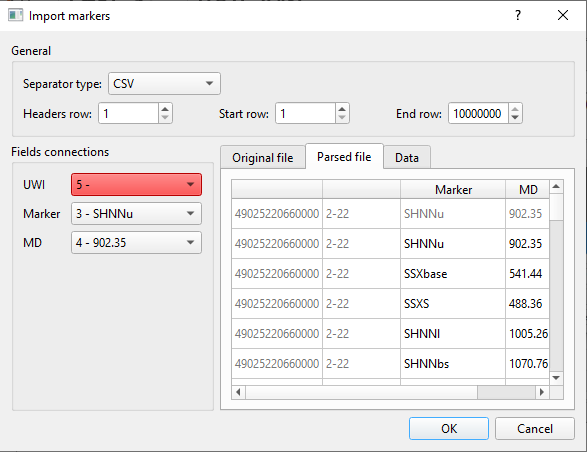
Task: Click UWI 49025220660000 in the SHNNbs row
Action: pyautogui.click(x=277, y=364)
